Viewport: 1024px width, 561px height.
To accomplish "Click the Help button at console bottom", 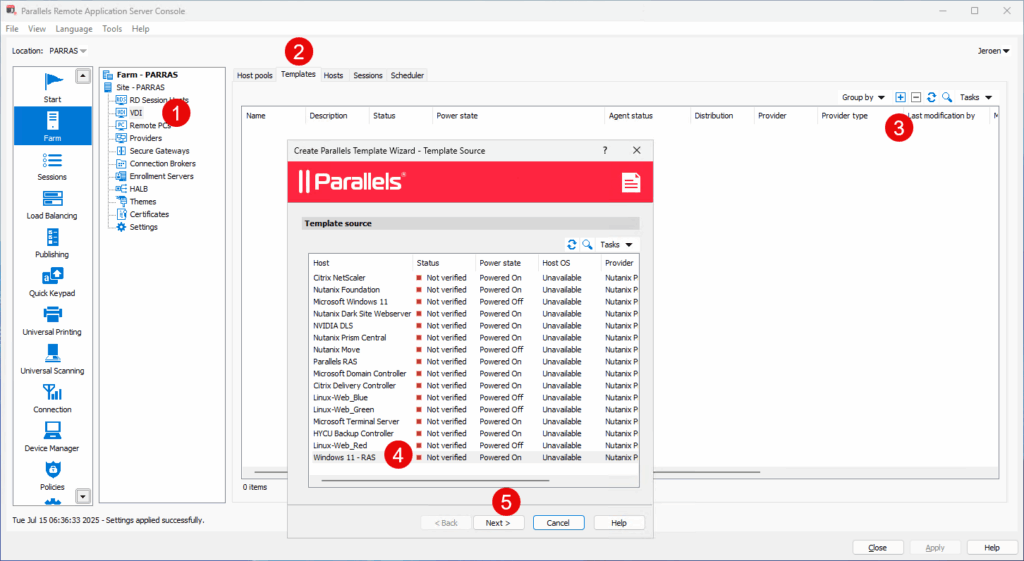I will pos(992,547).
